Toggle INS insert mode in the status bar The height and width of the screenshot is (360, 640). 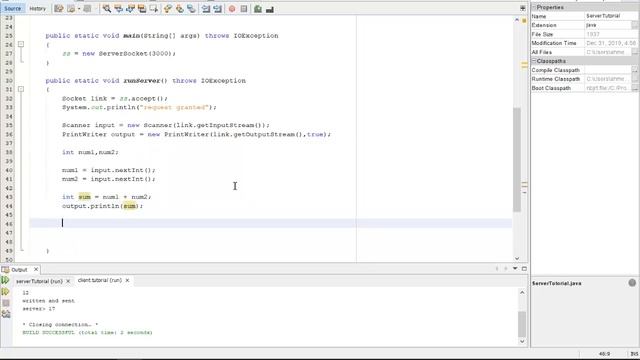[634, 354]
